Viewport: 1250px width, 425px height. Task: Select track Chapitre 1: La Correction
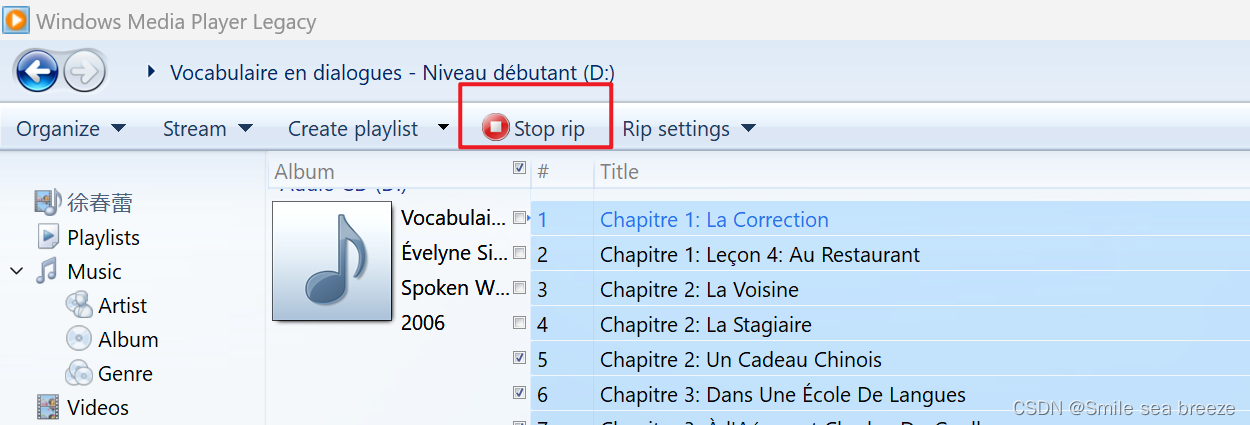[x=714, y=220]
